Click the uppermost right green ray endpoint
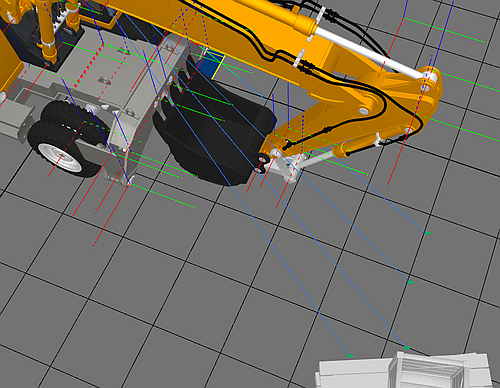This screenshot has height=388, width=500. point(428,233)
